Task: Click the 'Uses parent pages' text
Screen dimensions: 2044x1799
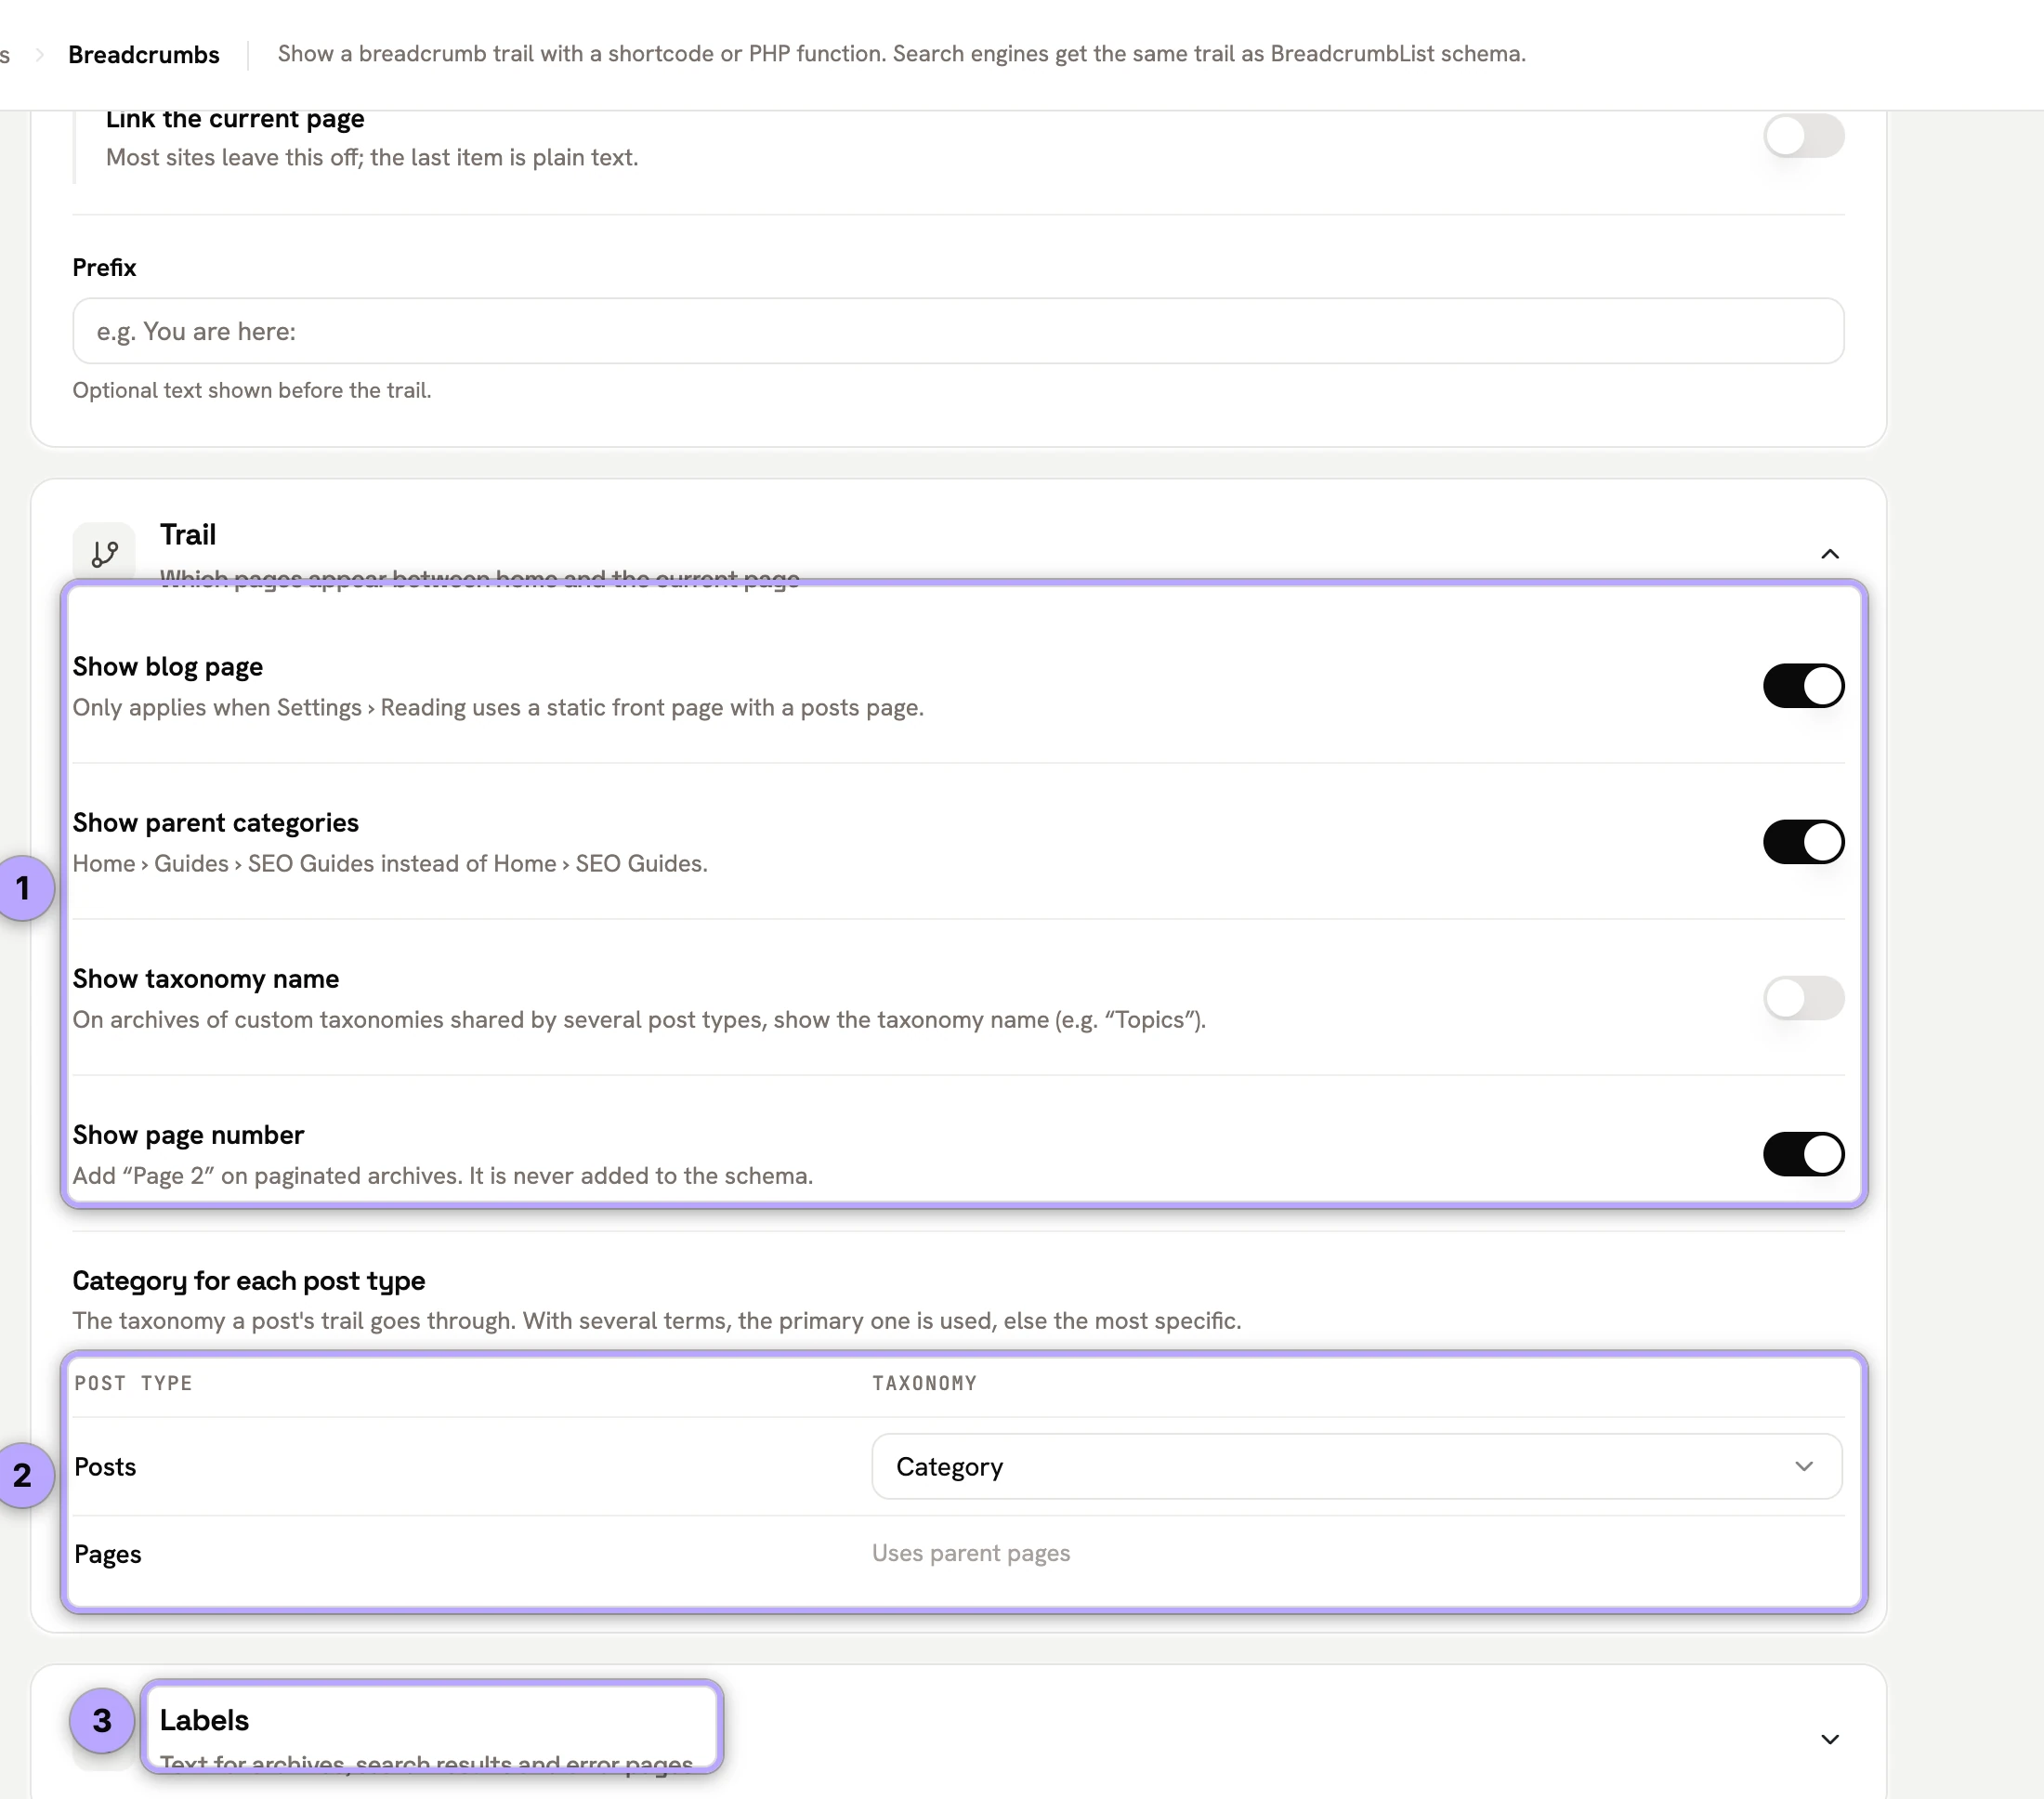Action: pos(971,1553)
